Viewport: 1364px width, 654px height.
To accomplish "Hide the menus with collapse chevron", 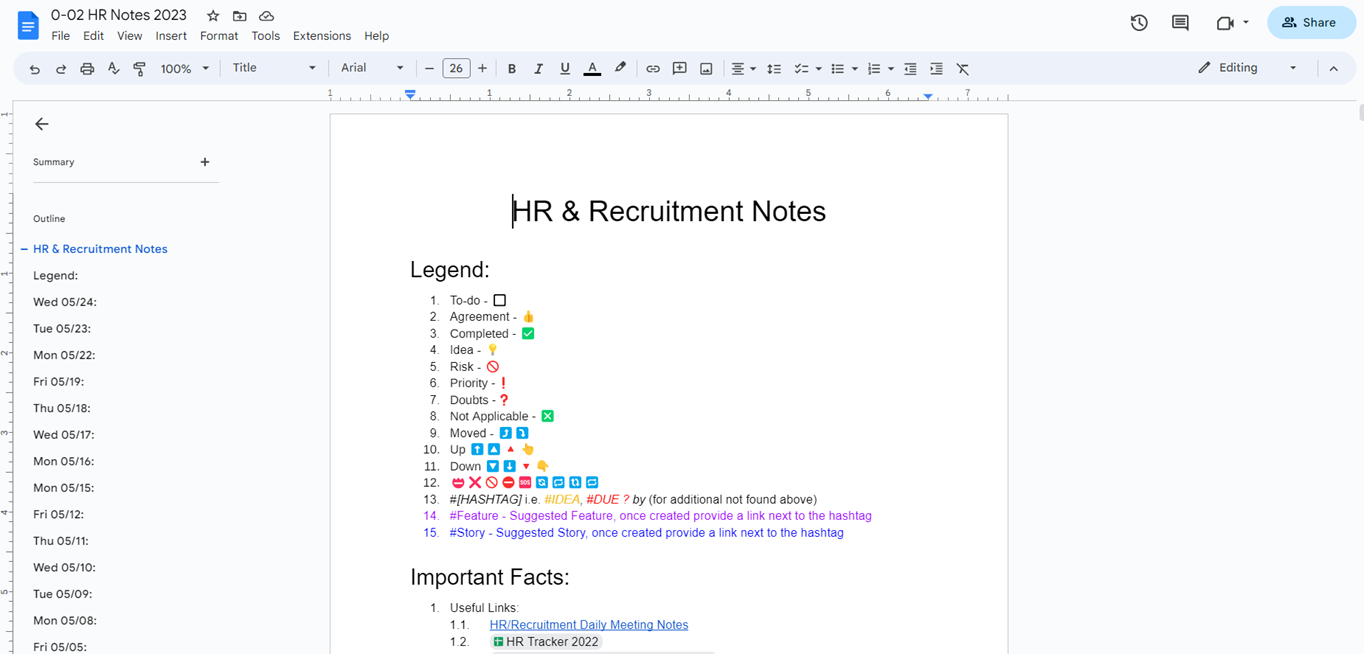I will [x=1333, y=69].
